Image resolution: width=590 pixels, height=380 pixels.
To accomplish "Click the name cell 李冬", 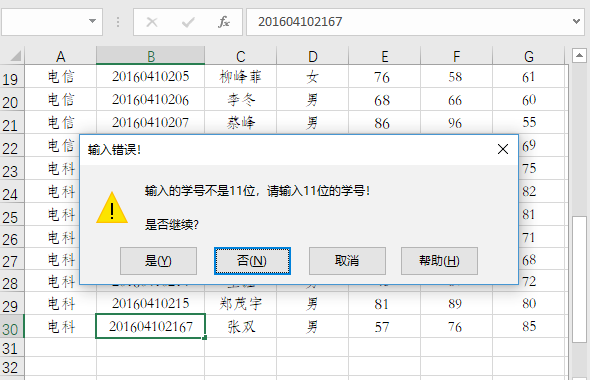I will 240,100.
